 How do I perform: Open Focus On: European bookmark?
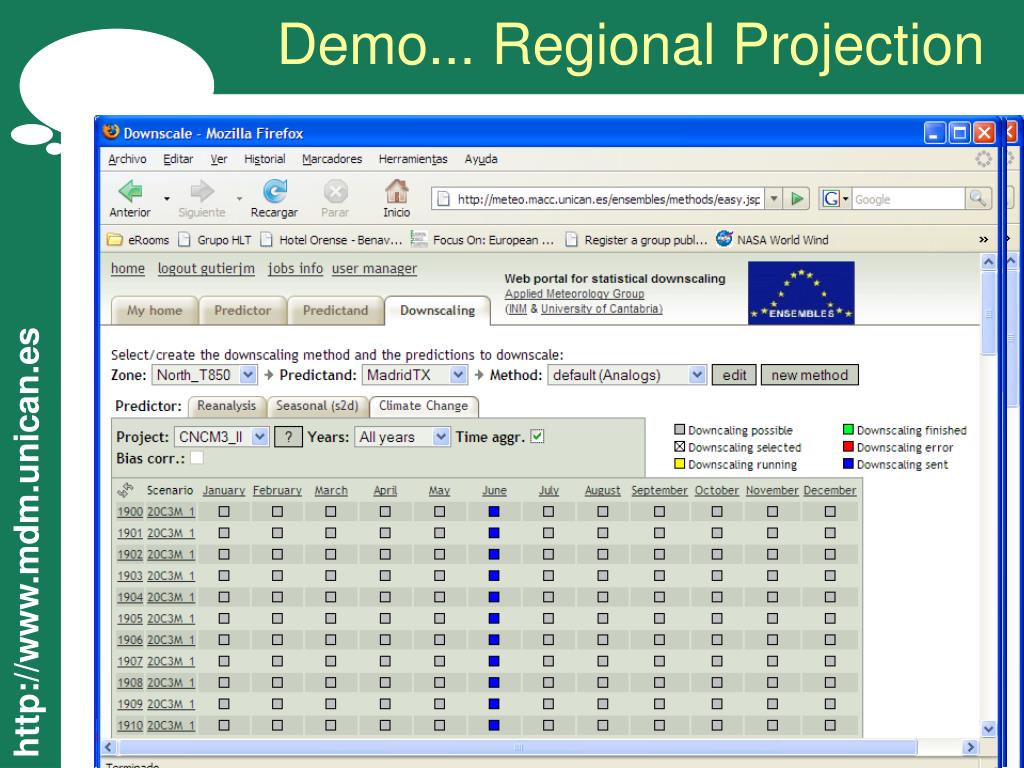483,240
